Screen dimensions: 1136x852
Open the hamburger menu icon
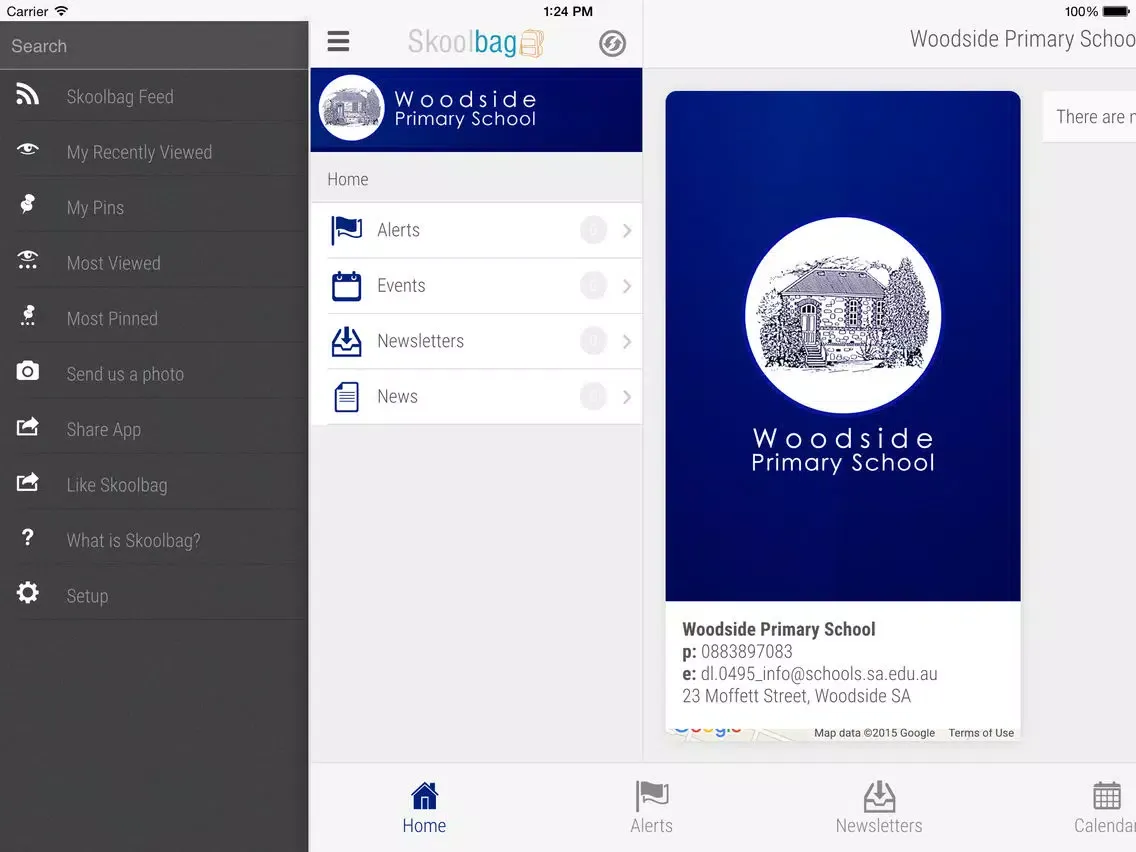pyautogui.click(x=338, y=41)
